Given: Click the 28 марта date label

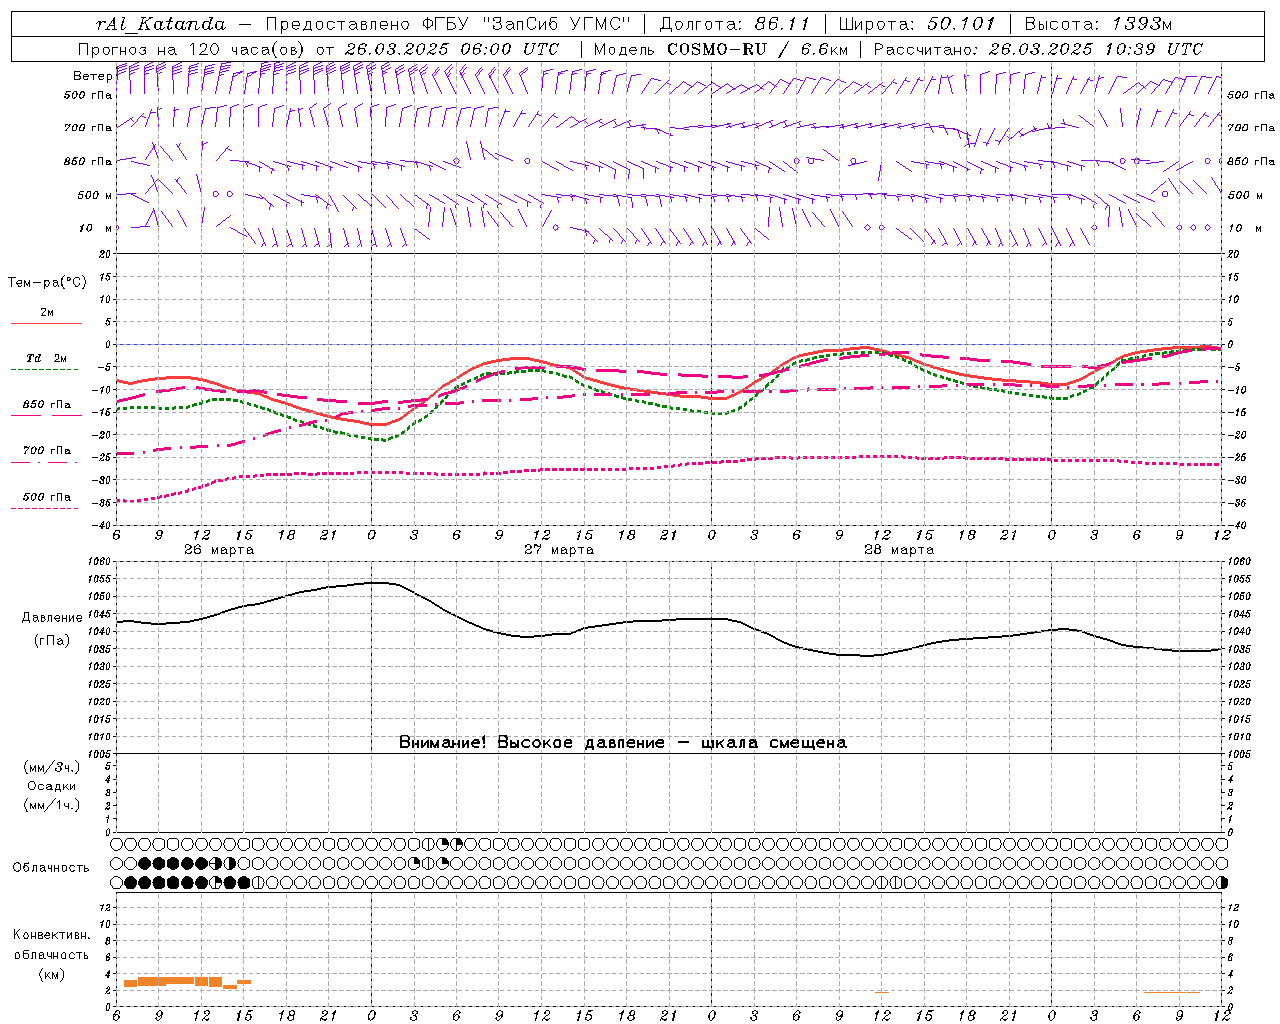Looking at the screenshot, I should pyautogui.click(x=899, y=550).
